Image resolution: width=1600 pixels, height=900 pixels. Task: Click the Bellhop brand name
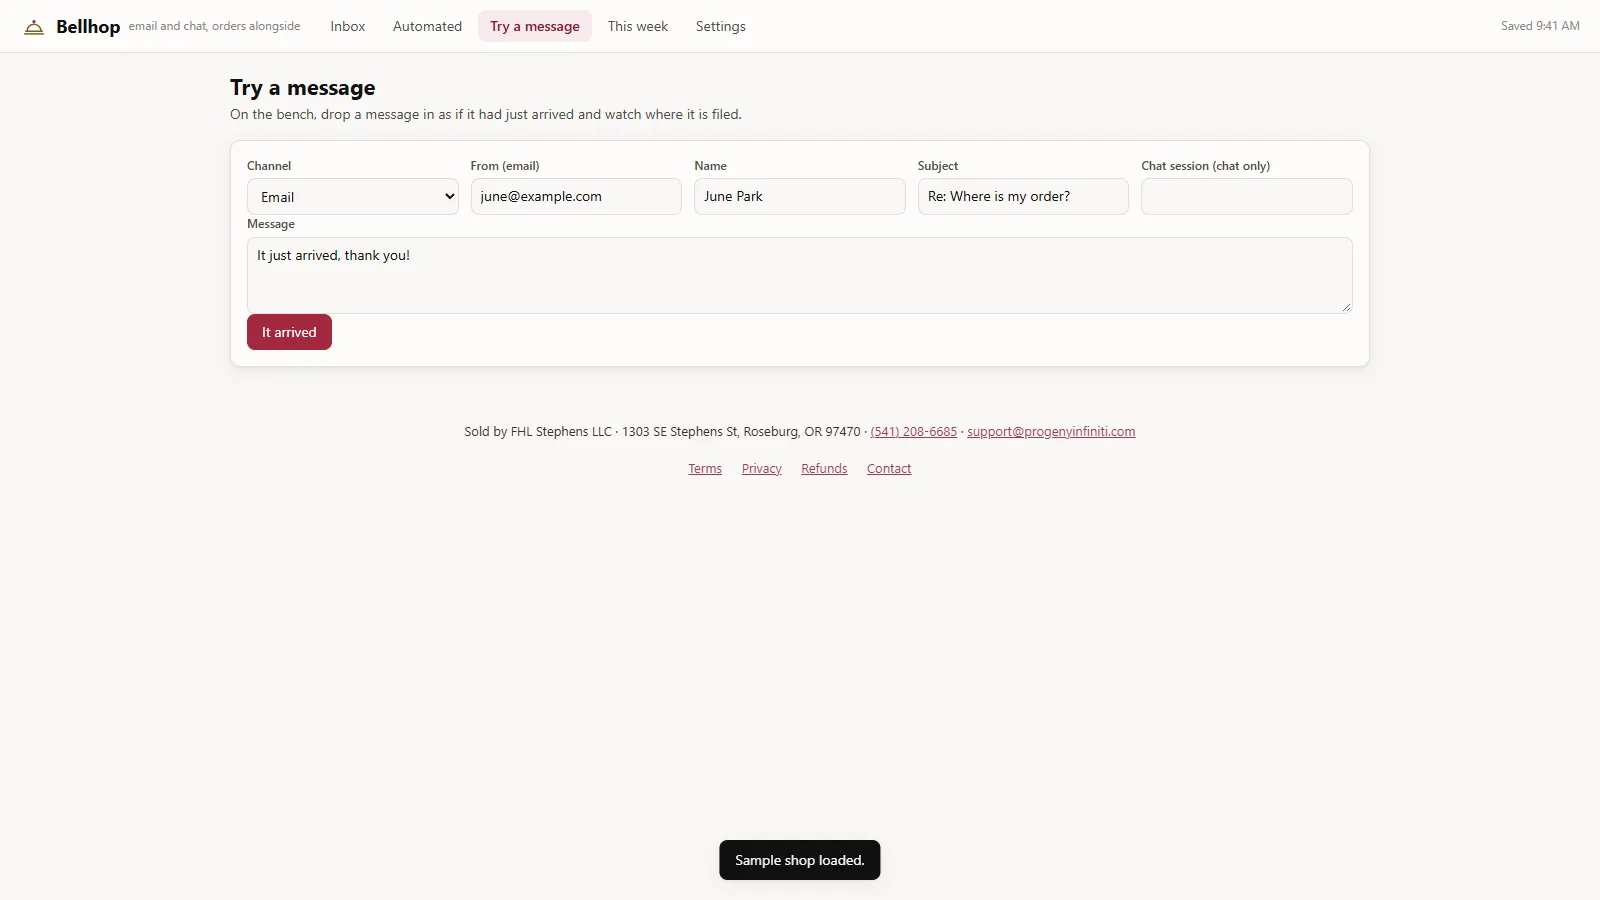(x=88, y=27)
